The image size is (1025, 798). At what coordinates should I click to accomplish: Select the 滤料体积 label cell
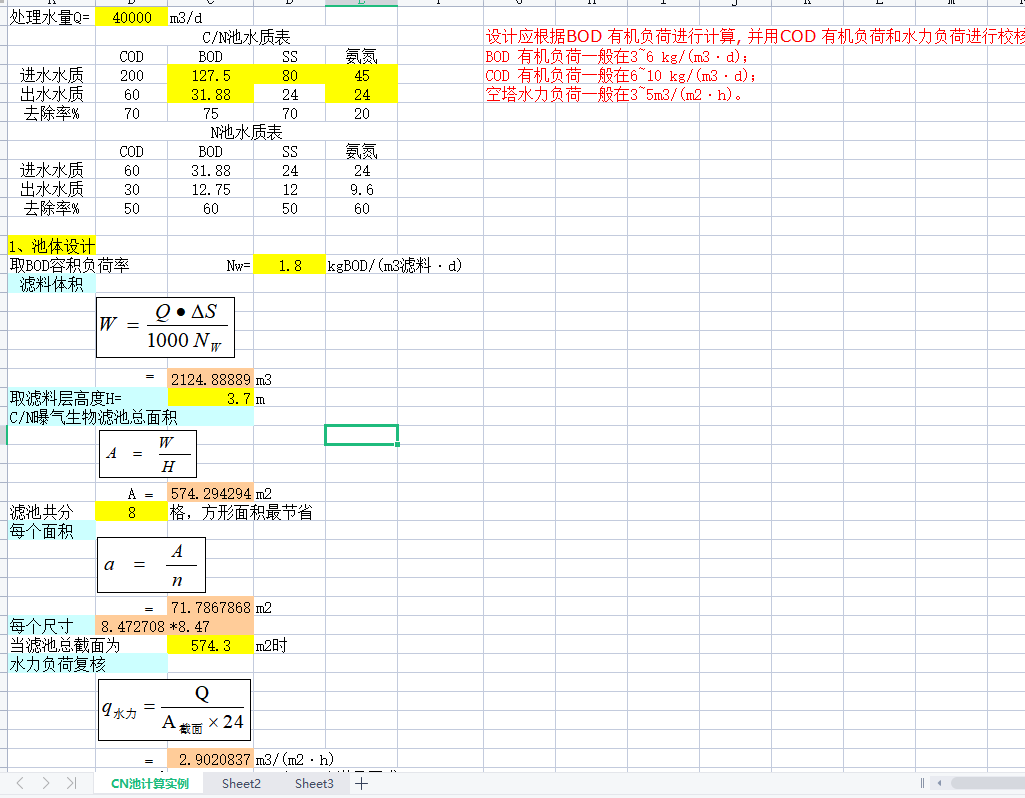[x=52, y=284]
